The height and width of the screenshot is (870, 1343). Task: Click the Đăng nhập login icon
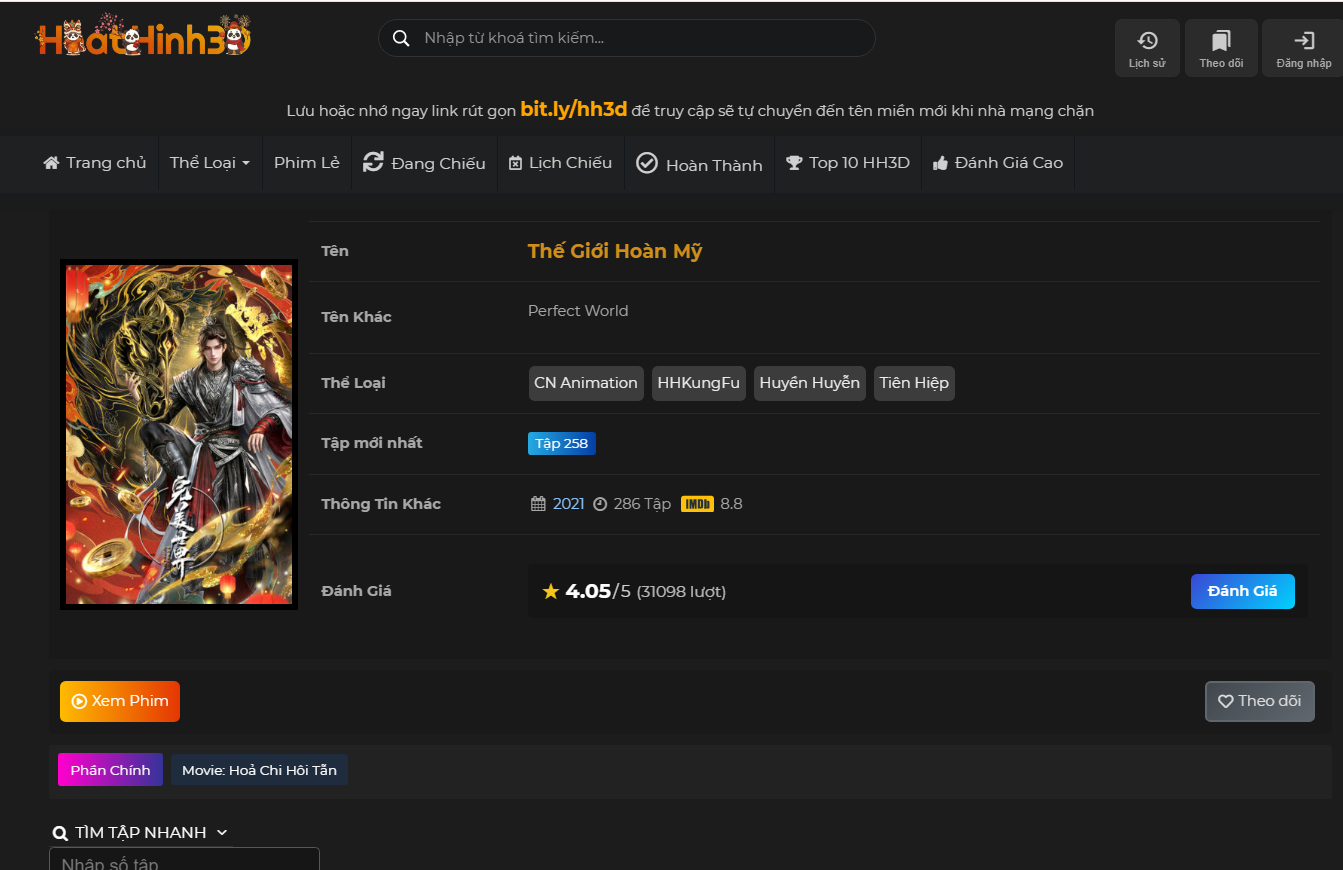coord(1303,48)
